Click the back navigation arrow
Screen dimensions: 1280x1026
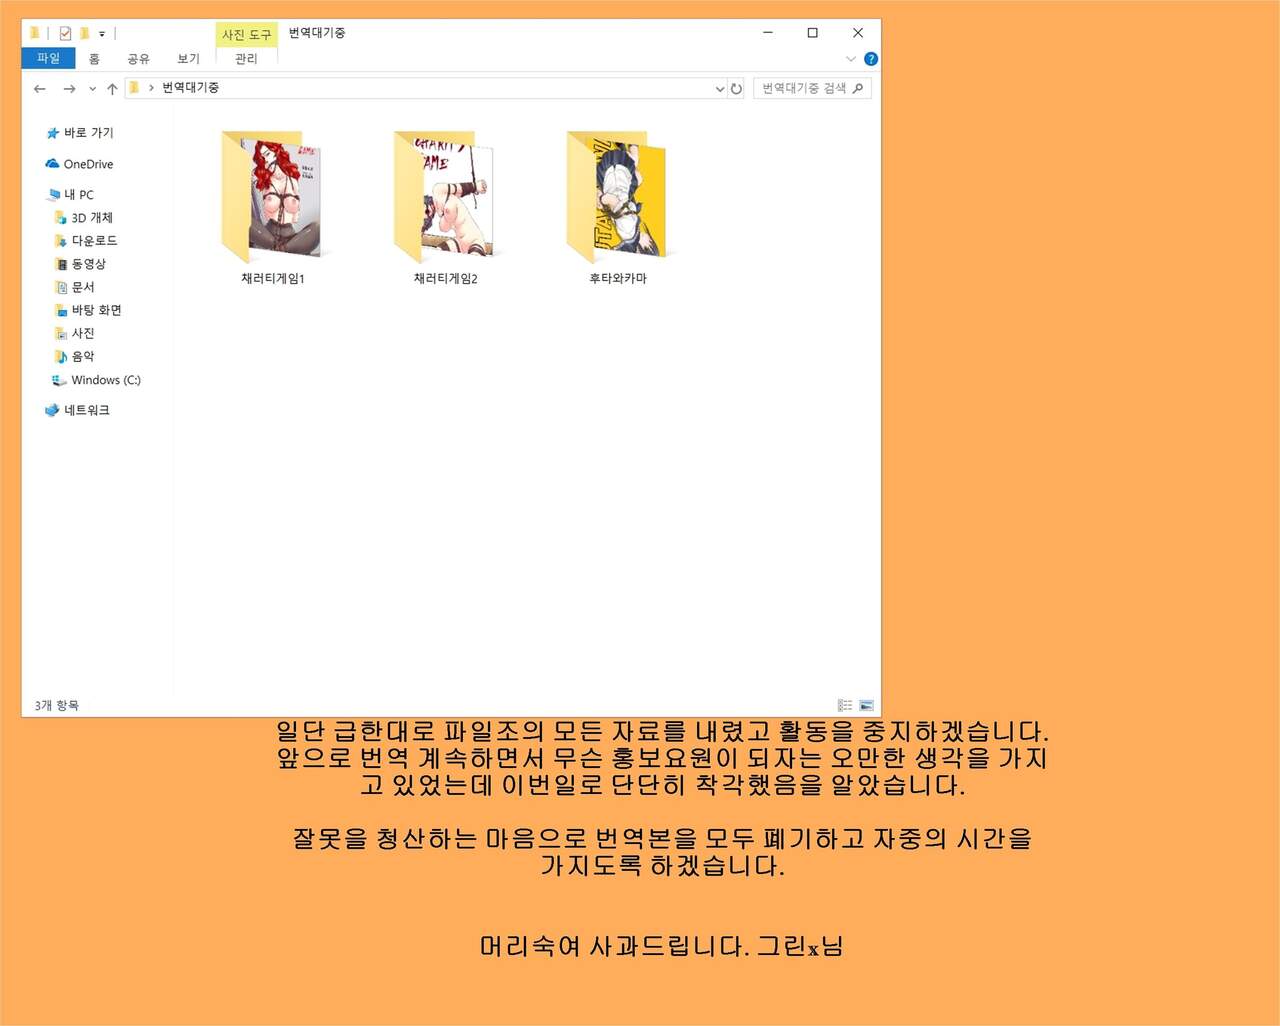(x=40, y=88)
